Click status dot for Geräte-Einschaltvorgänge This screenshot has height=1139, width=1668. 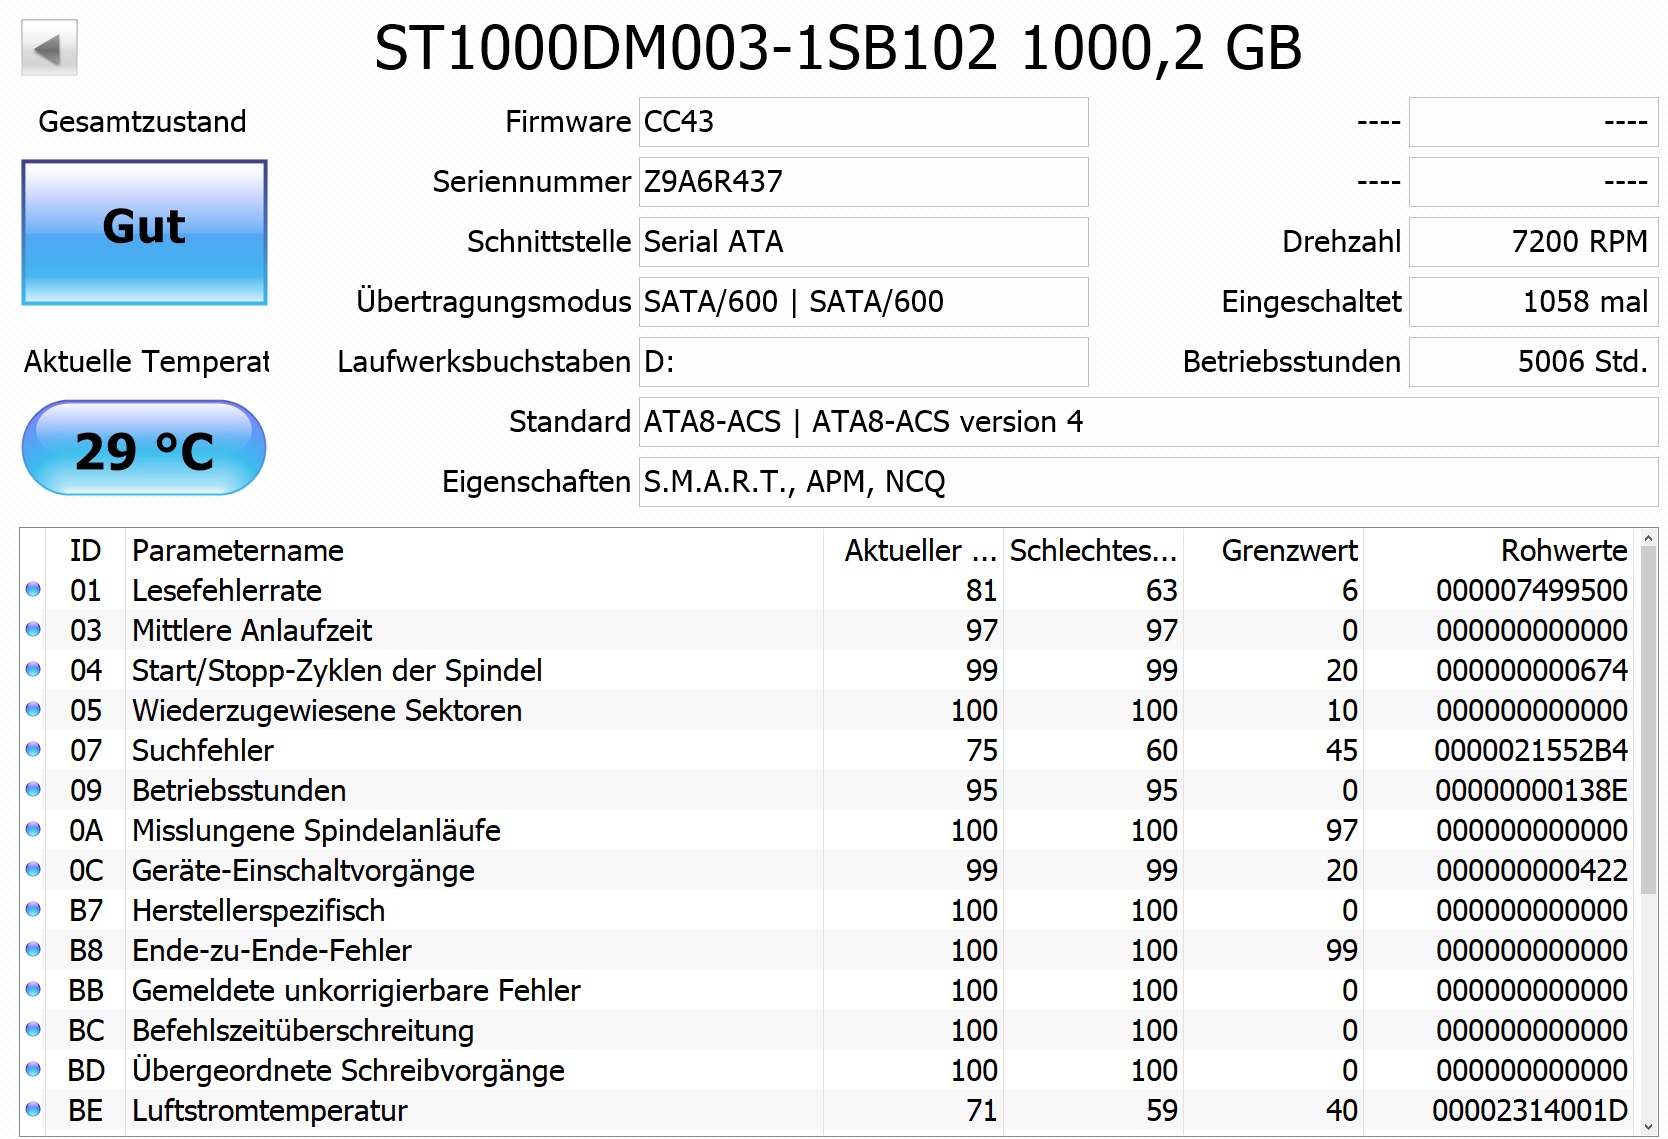pyautogui.click(x=33, y=869)
